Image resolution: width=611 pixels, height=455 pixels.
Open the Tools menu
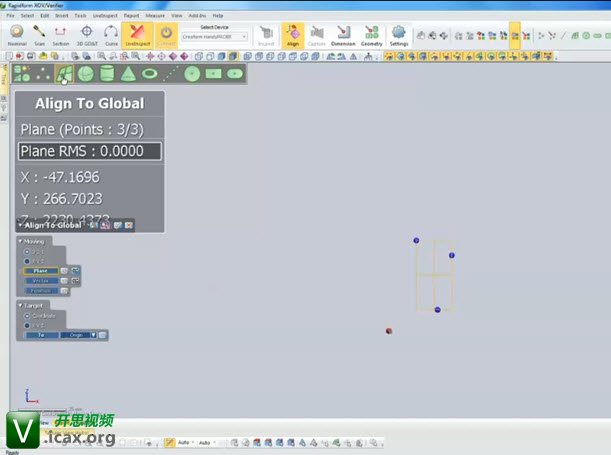[x=80, y=16]
